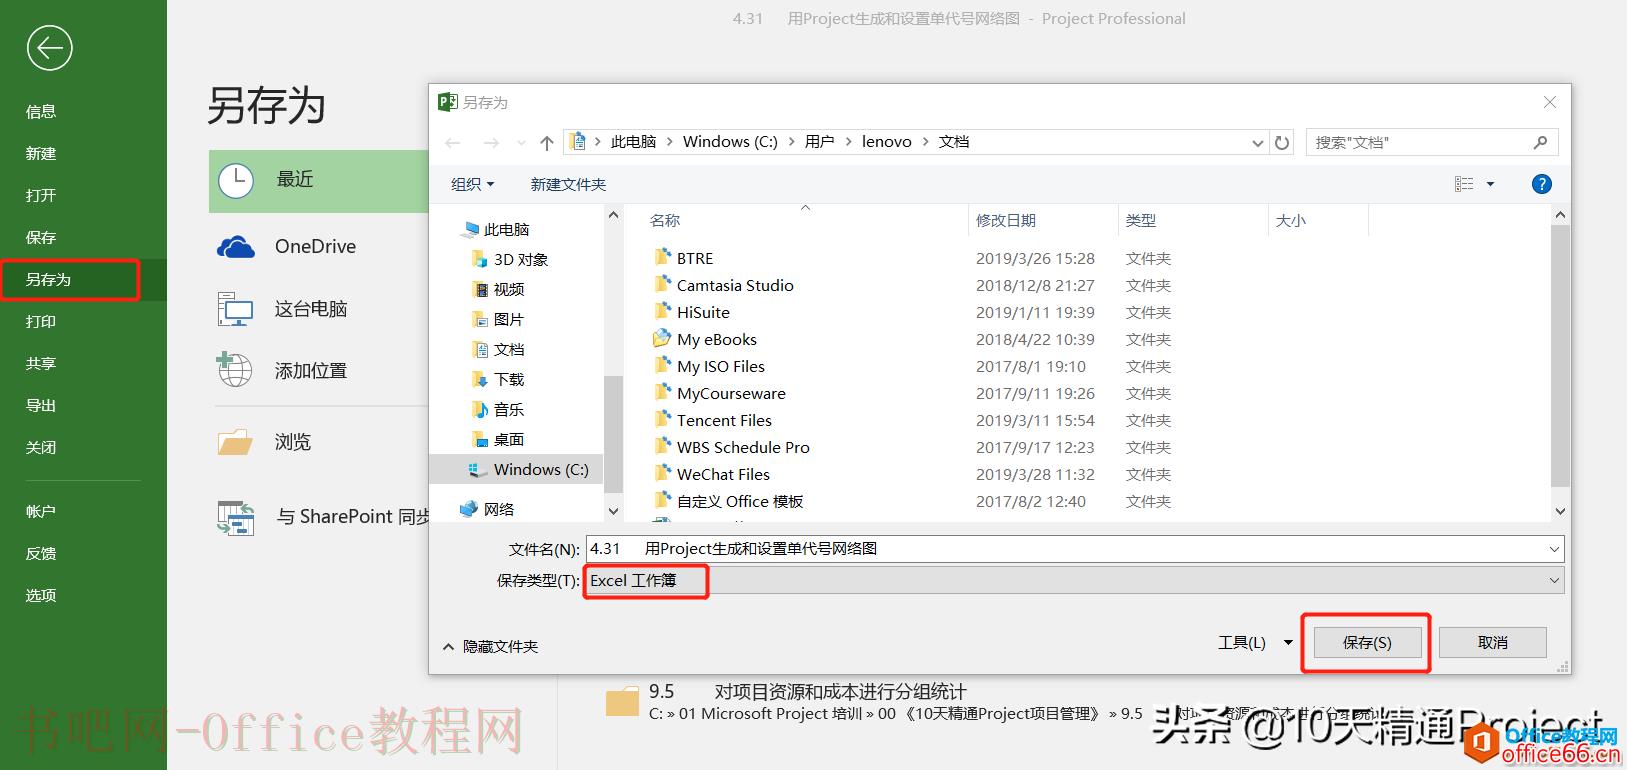Open the Save as type dropdown
Viewport: 1627px width, 770px height.
tap(1075, 580)
